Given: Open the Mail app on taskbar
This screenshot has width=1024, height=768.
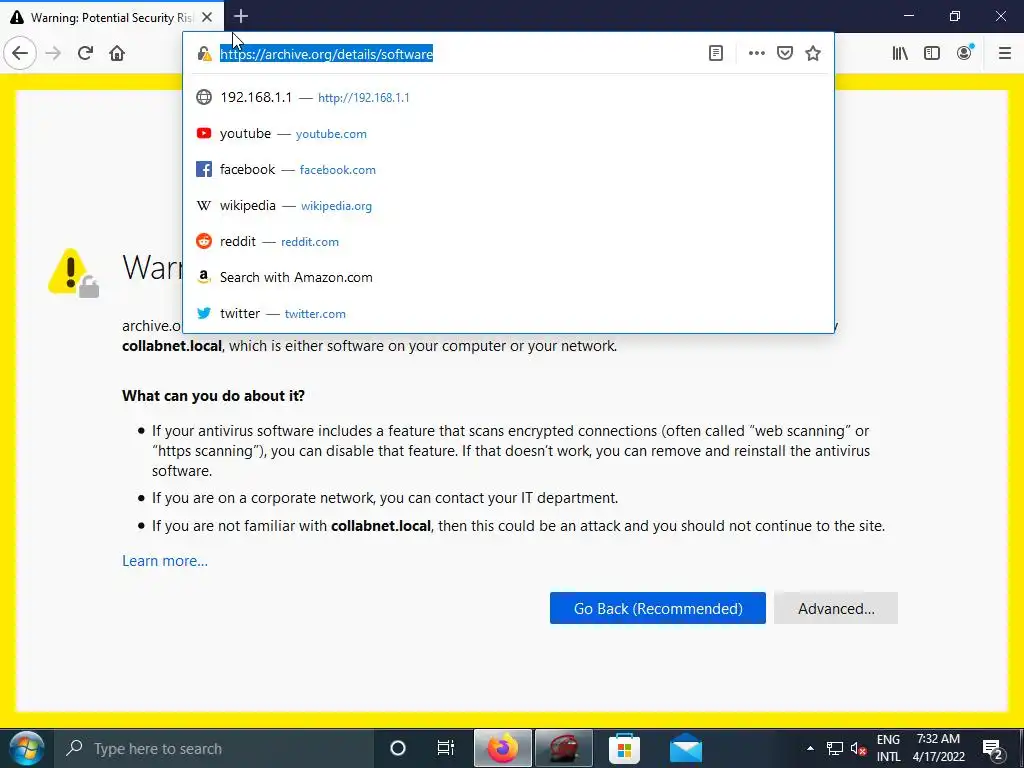Looking at the screenshot, I should click(686, 748).
